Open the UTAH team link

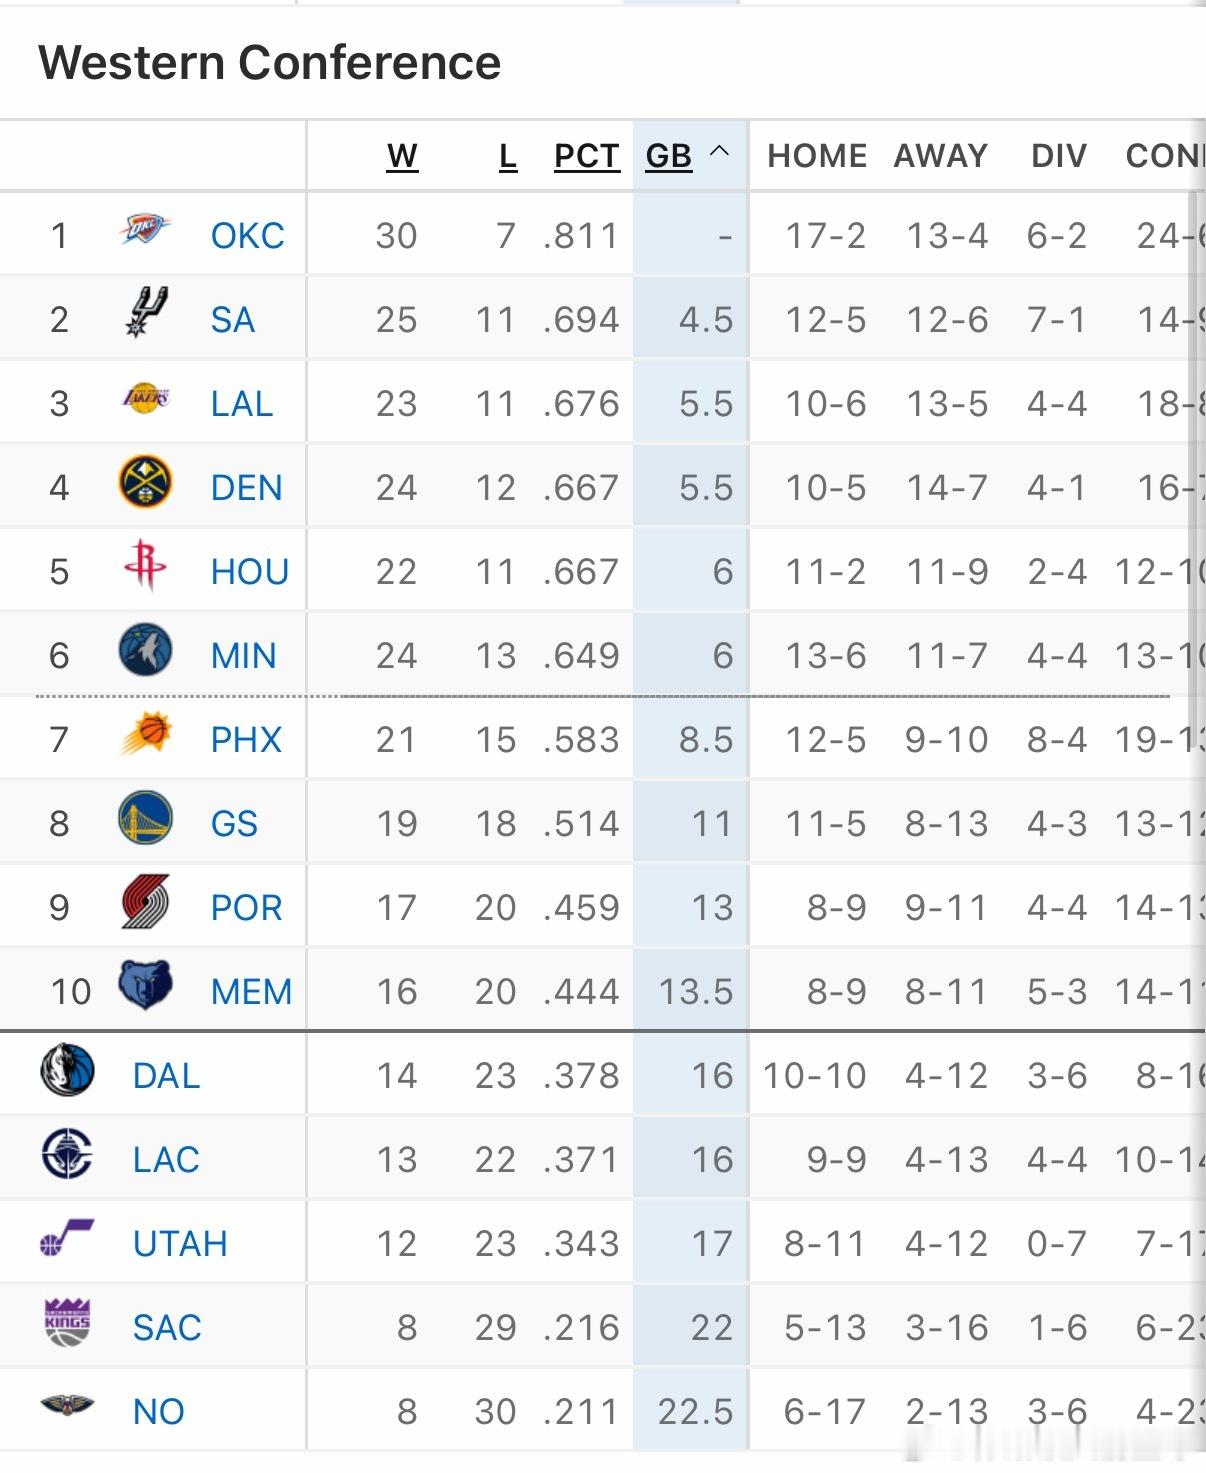180,1244
